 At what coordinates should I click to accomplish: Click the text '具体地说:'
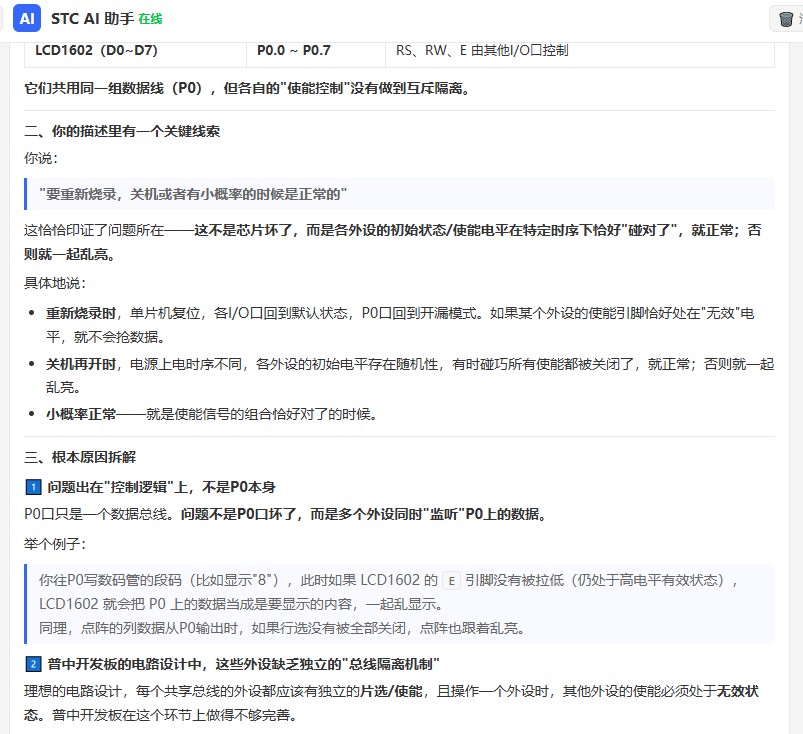(x=54, y=283)
